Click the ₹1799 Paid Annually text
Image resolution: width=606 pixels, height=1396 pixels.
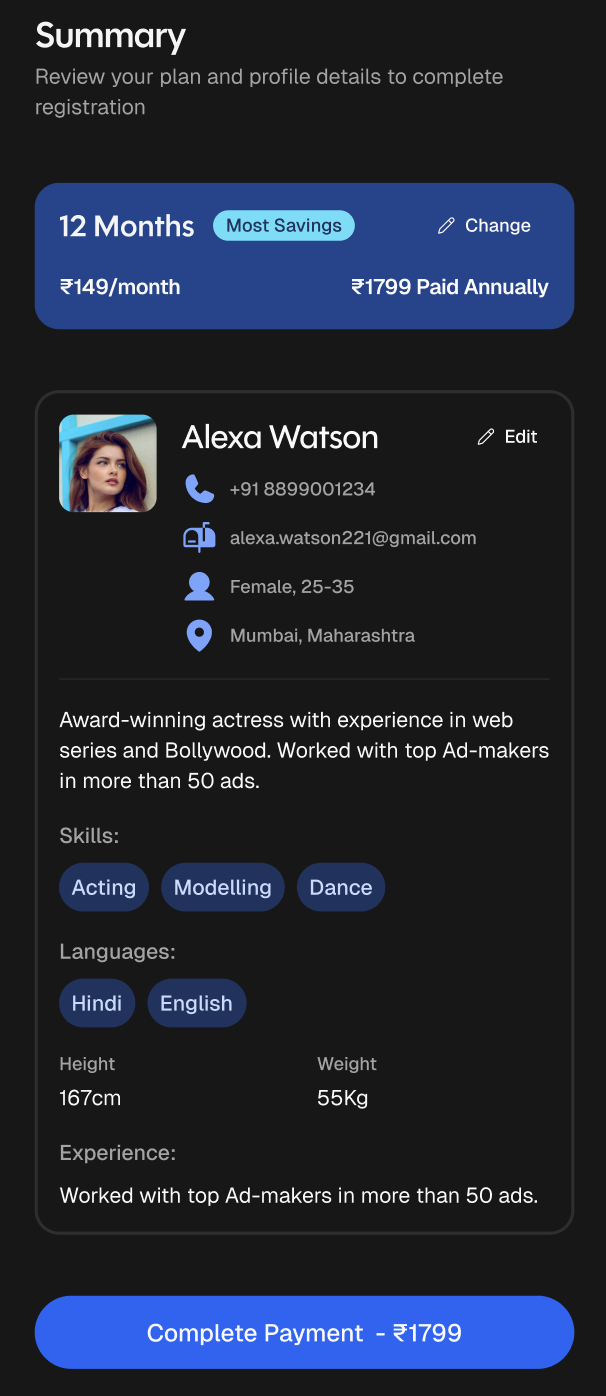click(450, 287)
